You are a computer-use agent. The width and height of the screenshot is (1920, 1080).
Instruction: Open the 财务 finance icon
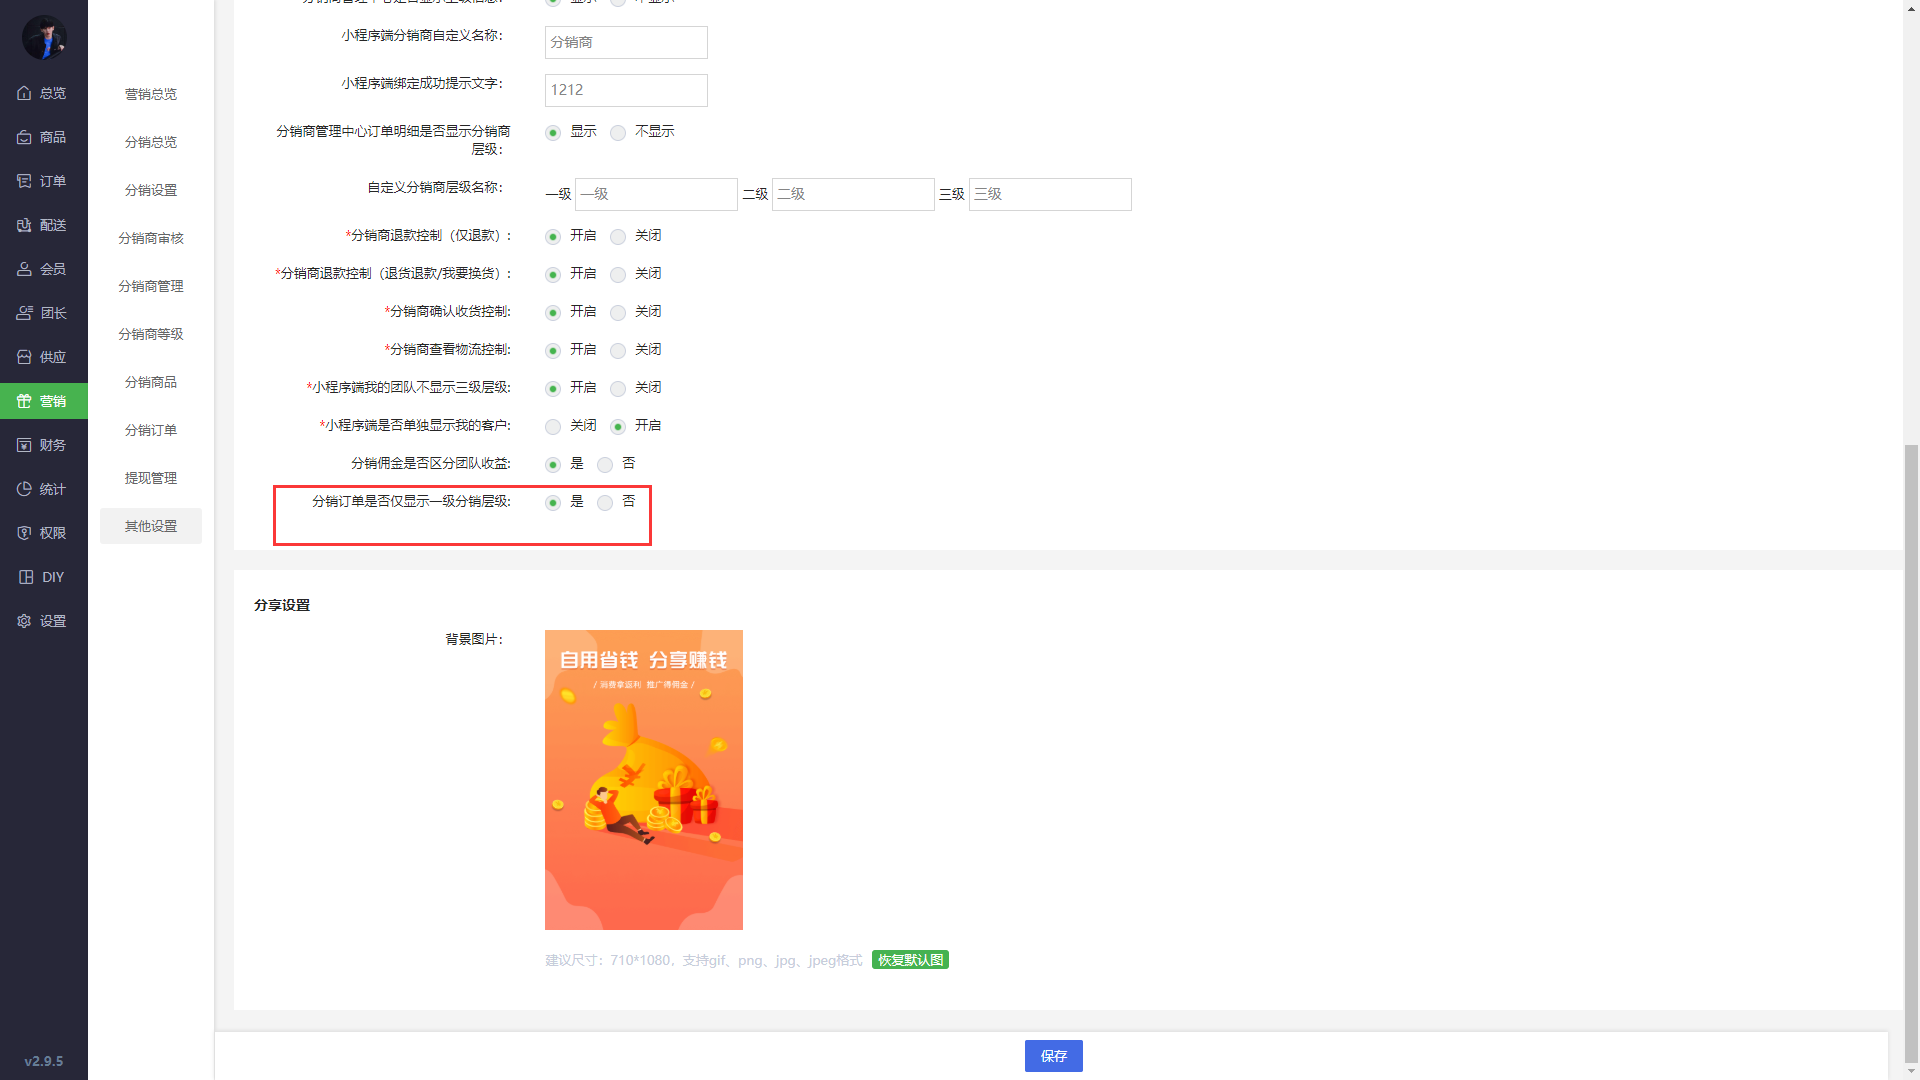pos(25,444)
